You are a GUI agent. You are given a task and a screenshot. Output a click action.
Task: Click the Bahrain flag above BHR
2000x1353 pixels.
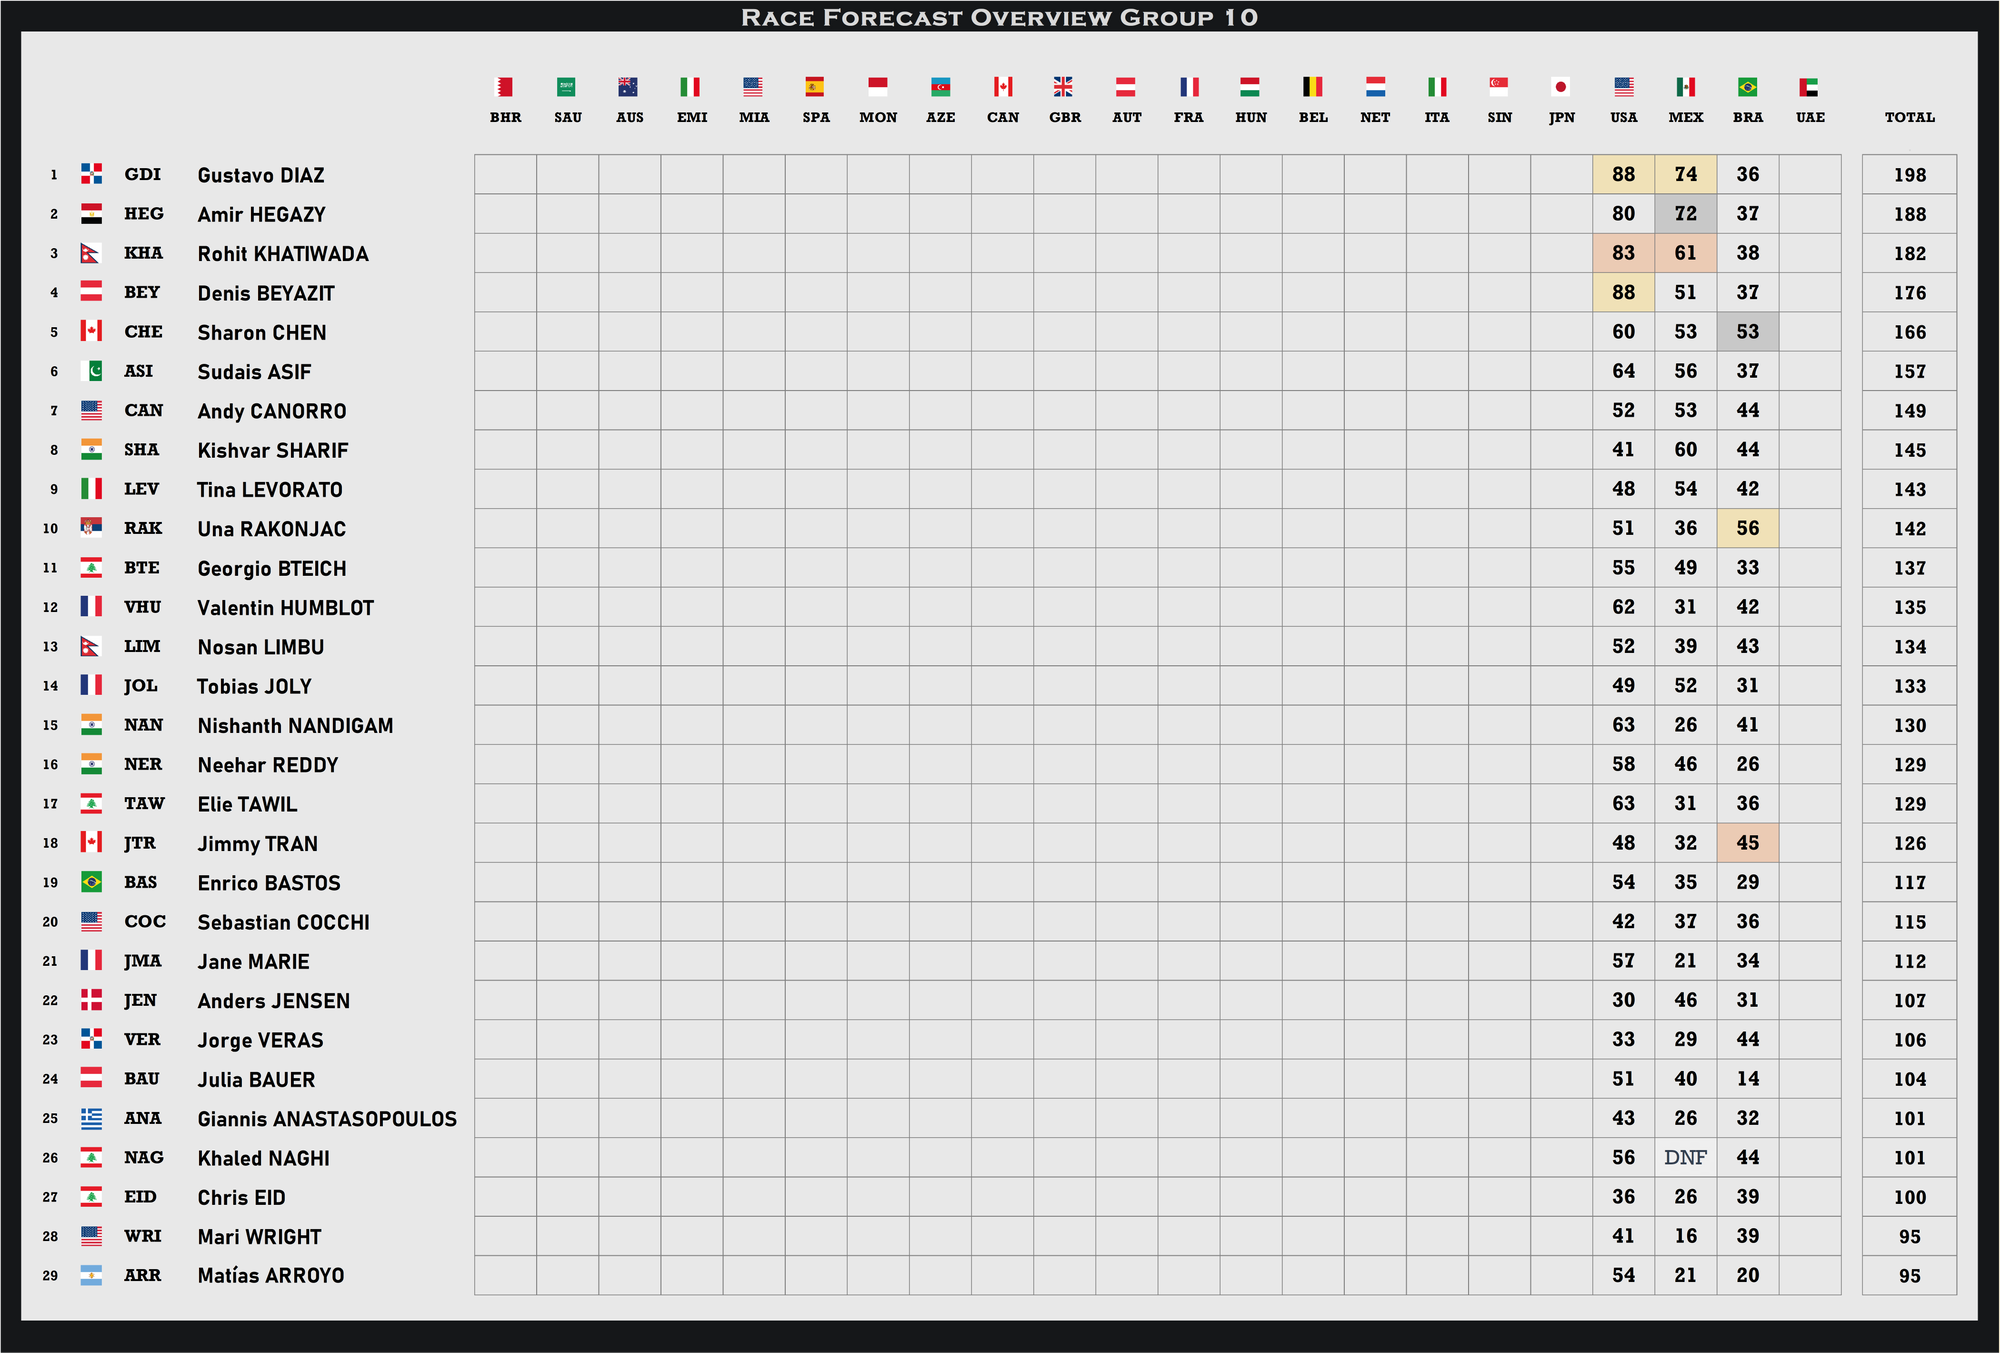(505, 87)
